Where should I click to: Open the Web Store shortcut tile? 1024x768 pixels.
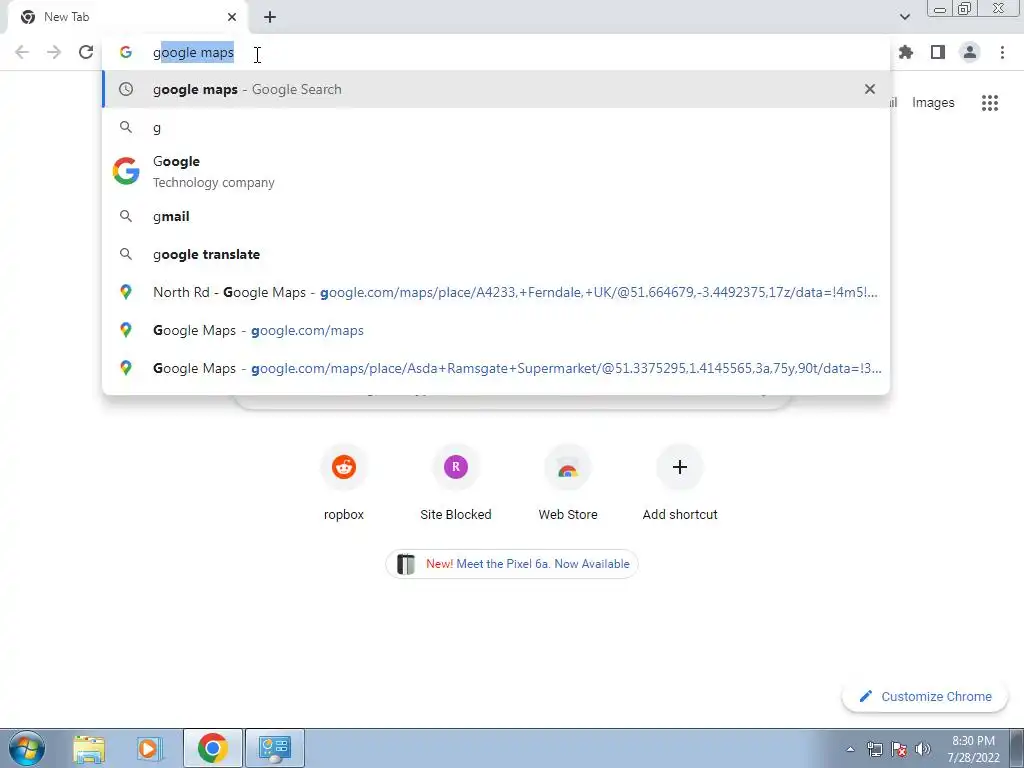(568, 482)
